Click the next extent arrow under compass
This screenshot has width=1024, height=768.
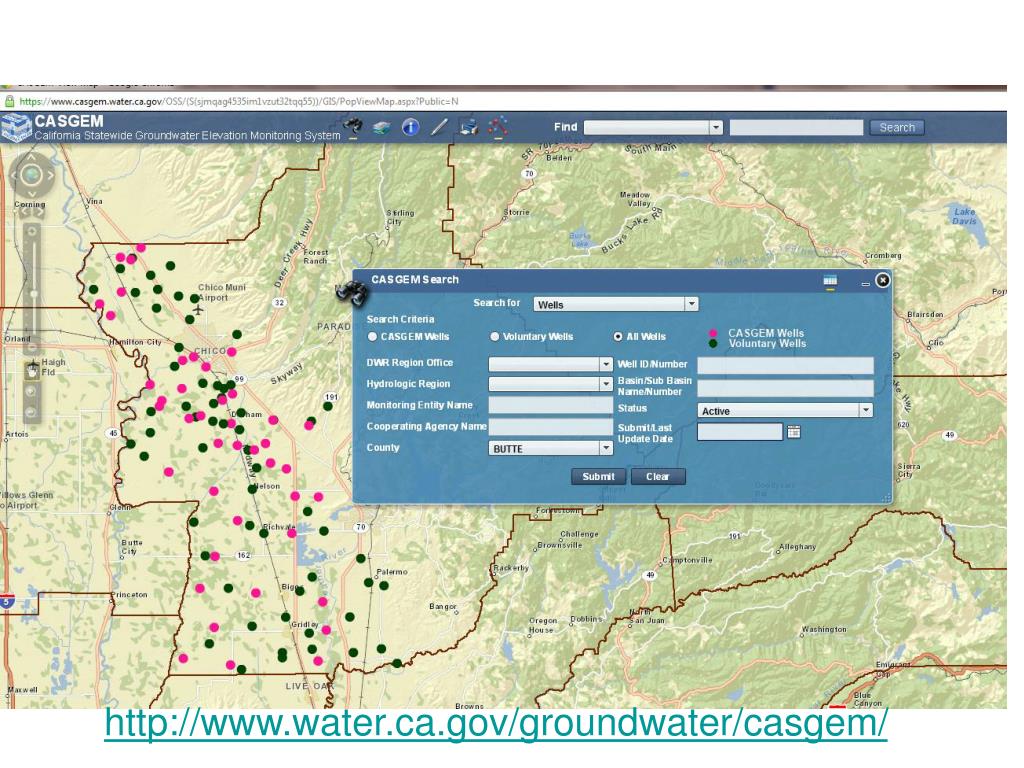pos(39,212)
